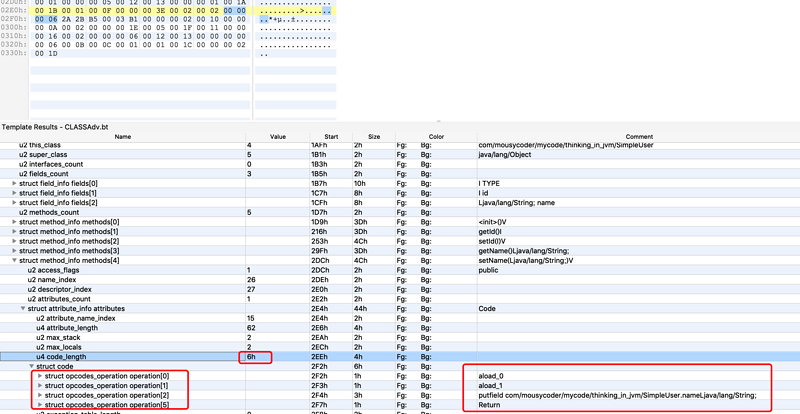
Task: Click the 02F0h: address in hex view
Action: (x=14, y=19)
